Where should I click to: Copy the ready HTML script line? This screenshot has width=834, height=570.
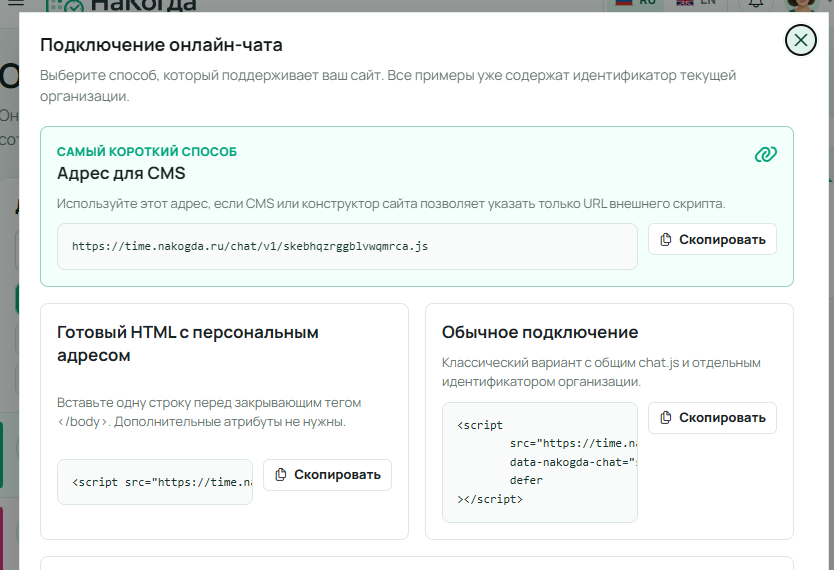pos(327,474)
